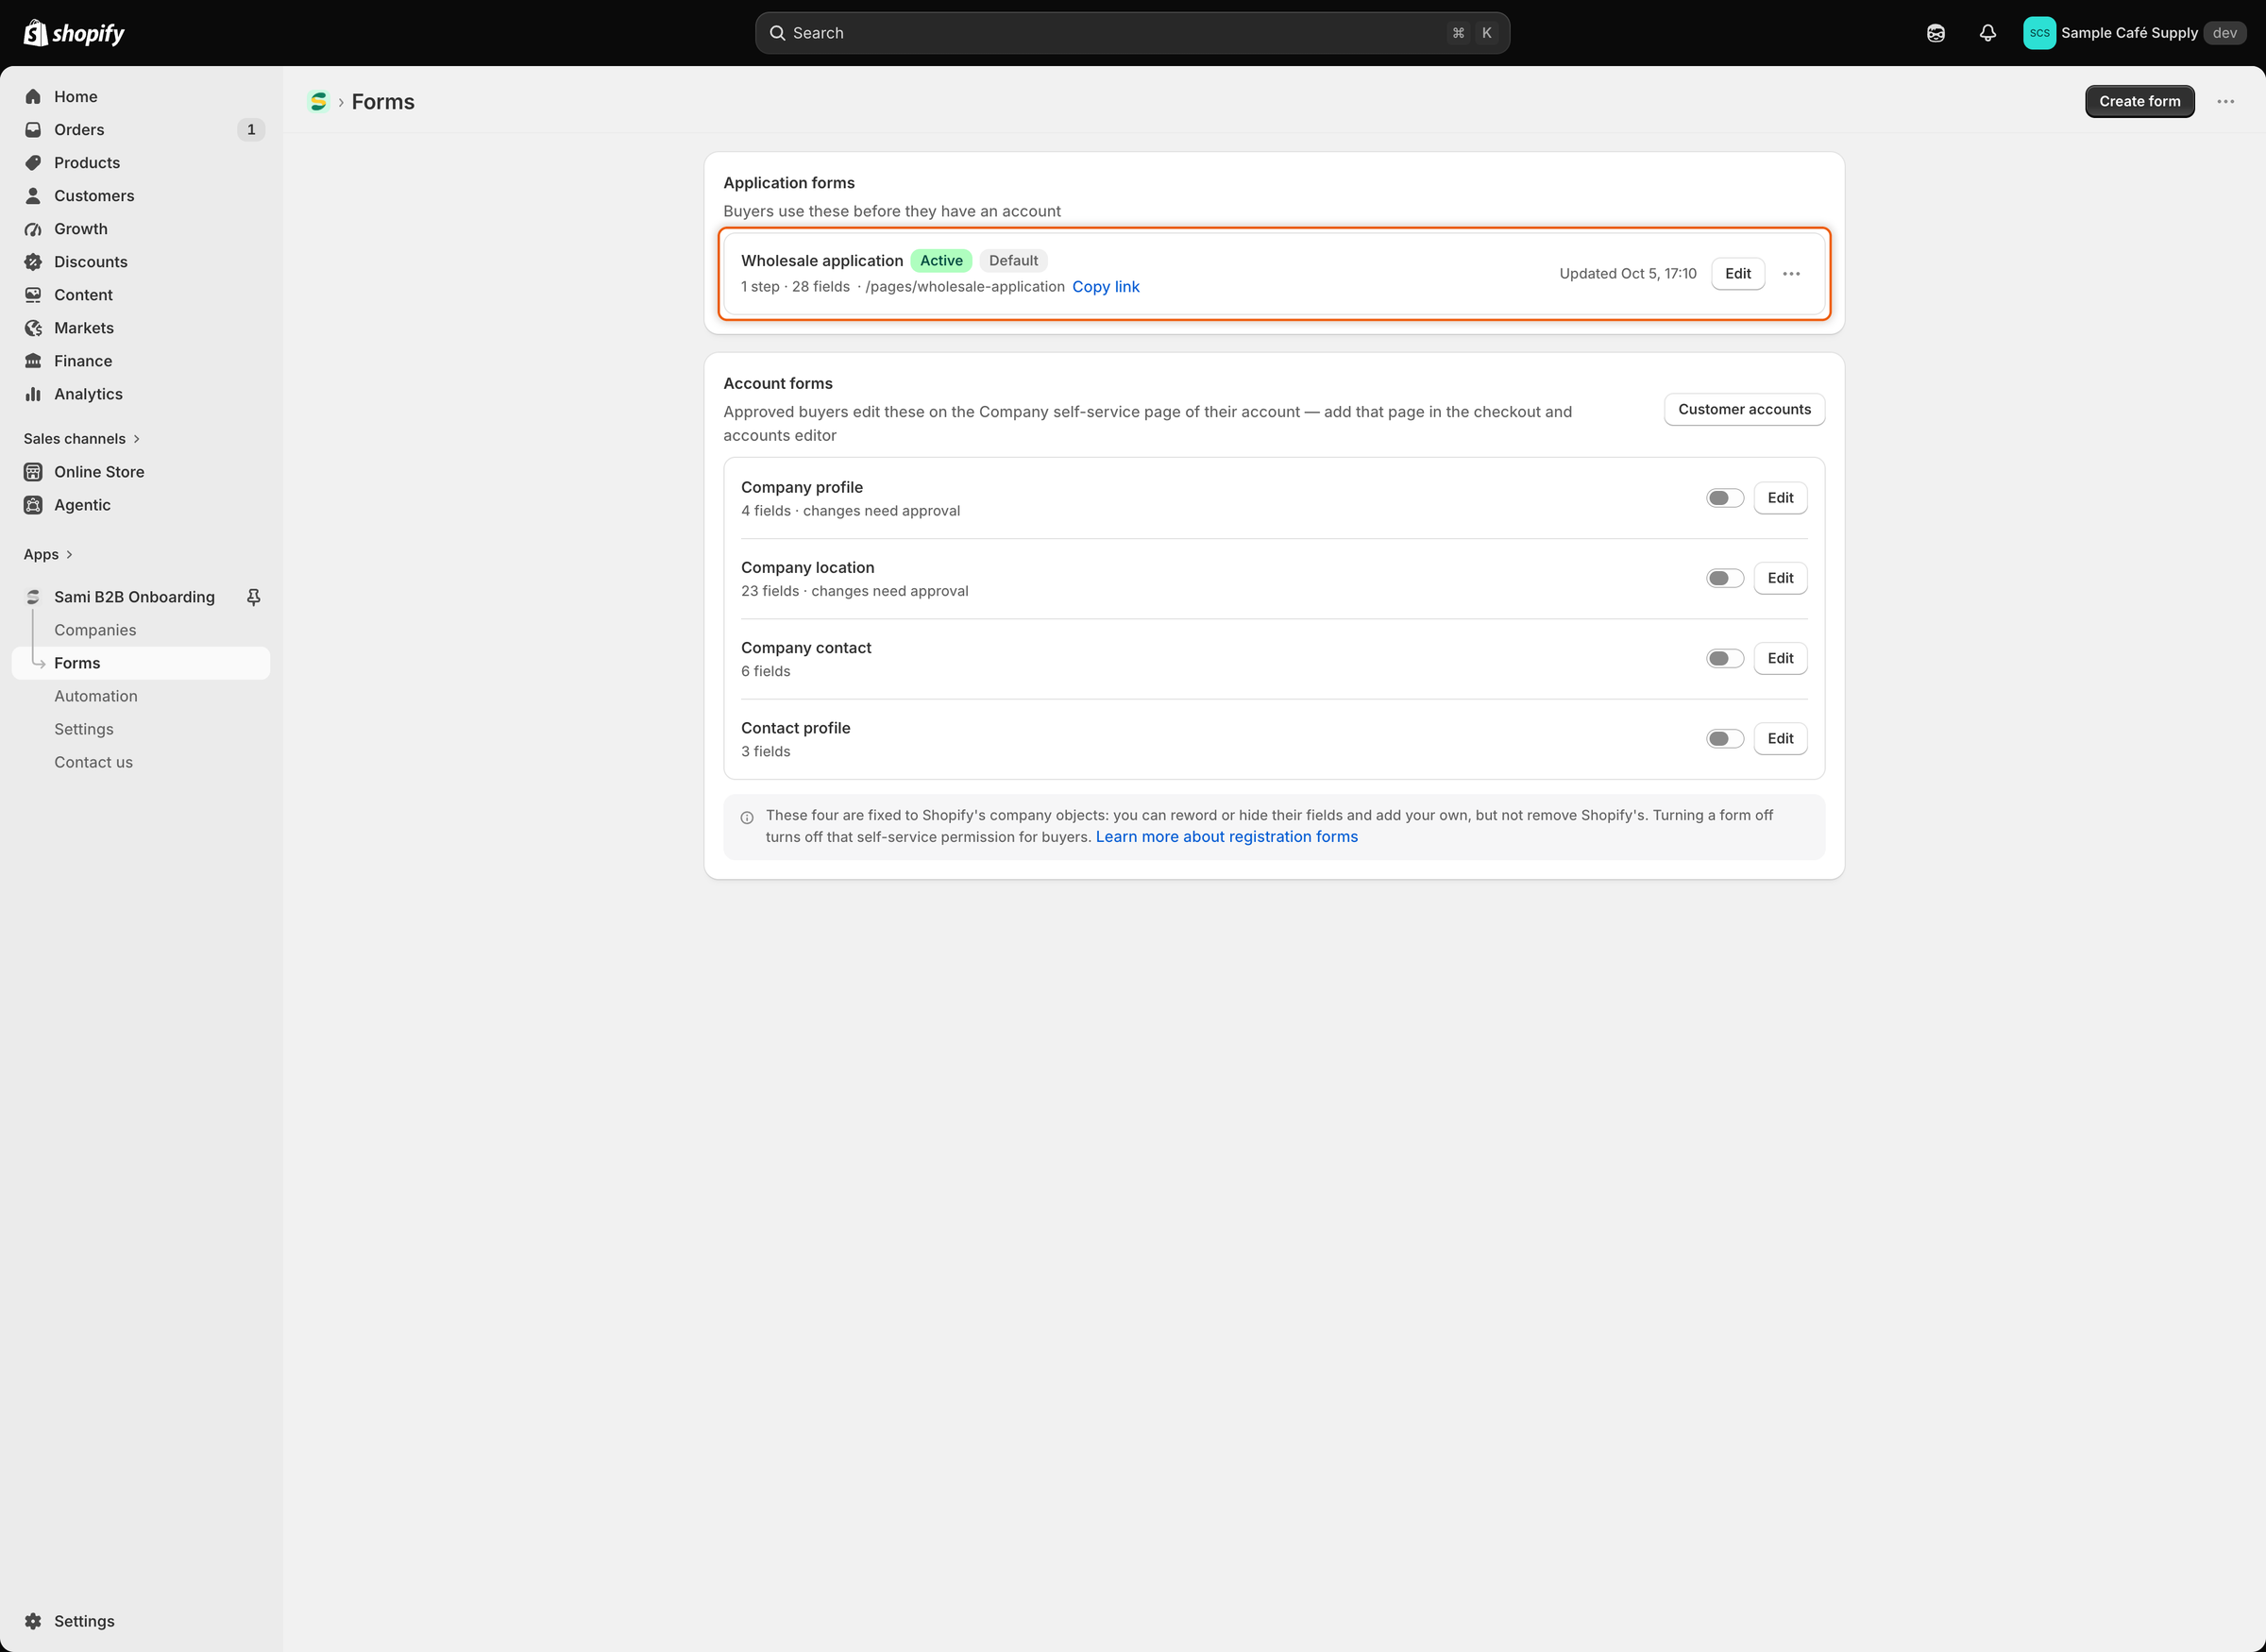Go to Products in sidebar
The width and height of the screenshot is (2266, 1652).
(141, 162)
